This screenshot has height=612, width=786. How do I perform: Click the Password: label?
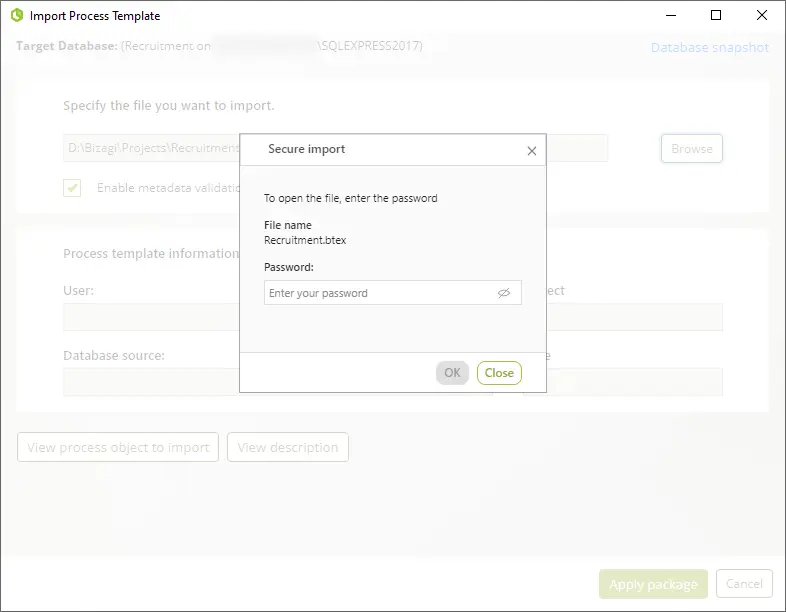289,267
